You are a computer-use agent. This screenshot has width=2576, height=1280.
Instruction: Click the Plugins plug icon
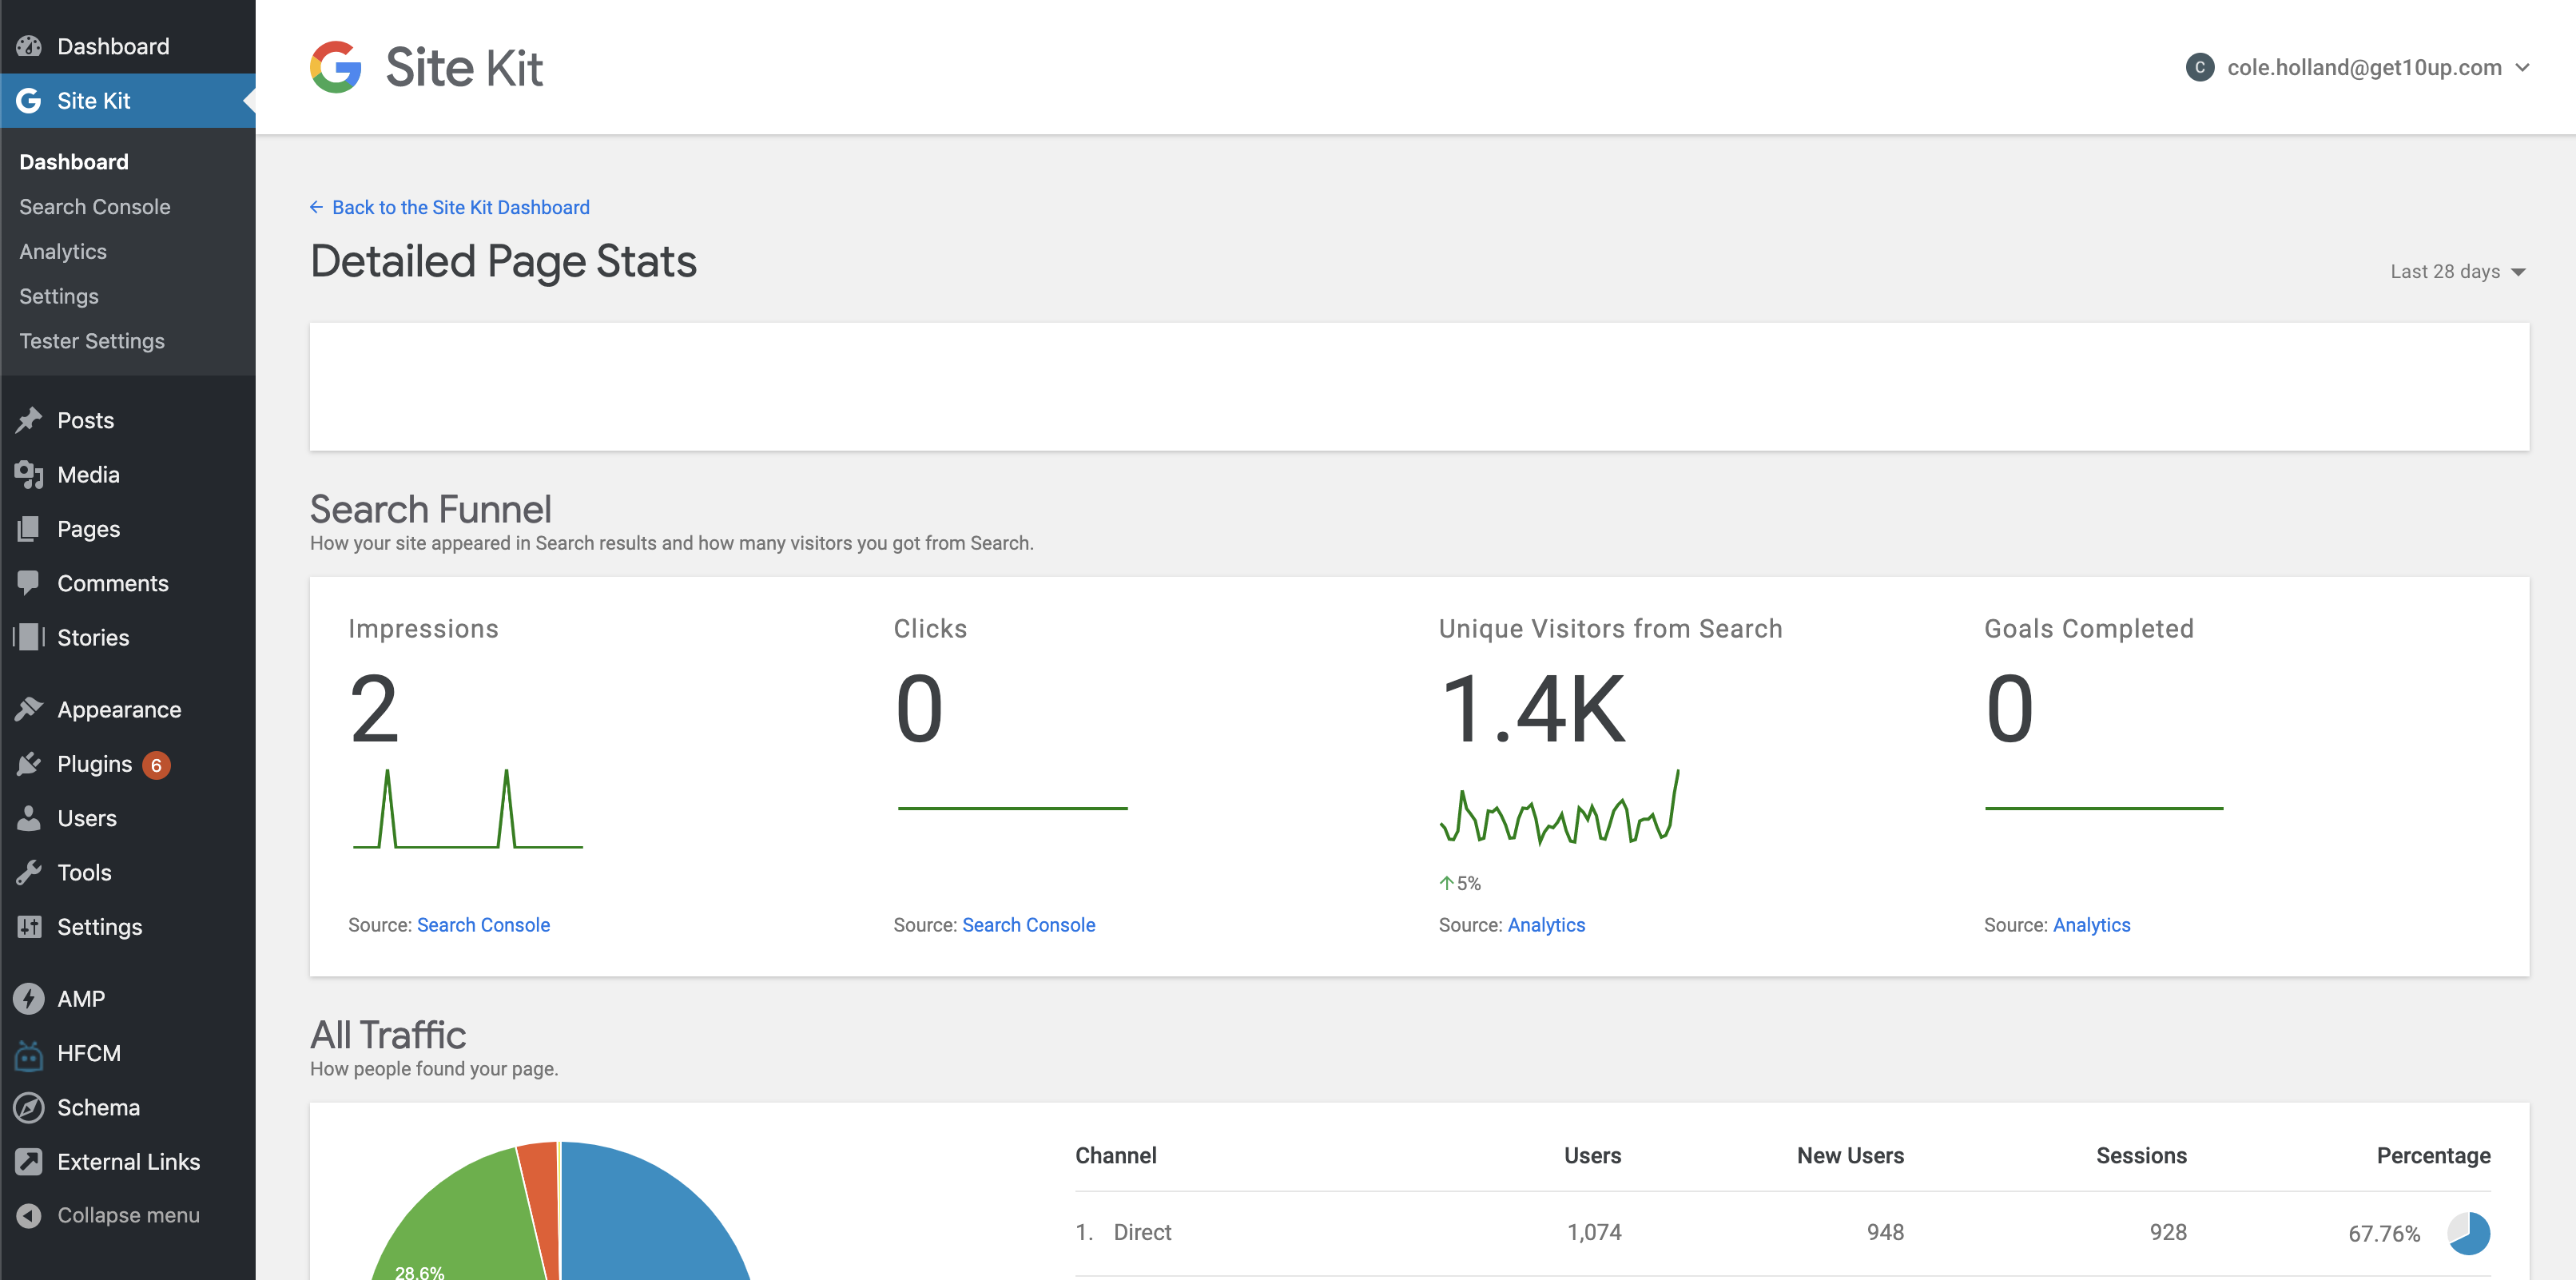[x=29, y=764]
